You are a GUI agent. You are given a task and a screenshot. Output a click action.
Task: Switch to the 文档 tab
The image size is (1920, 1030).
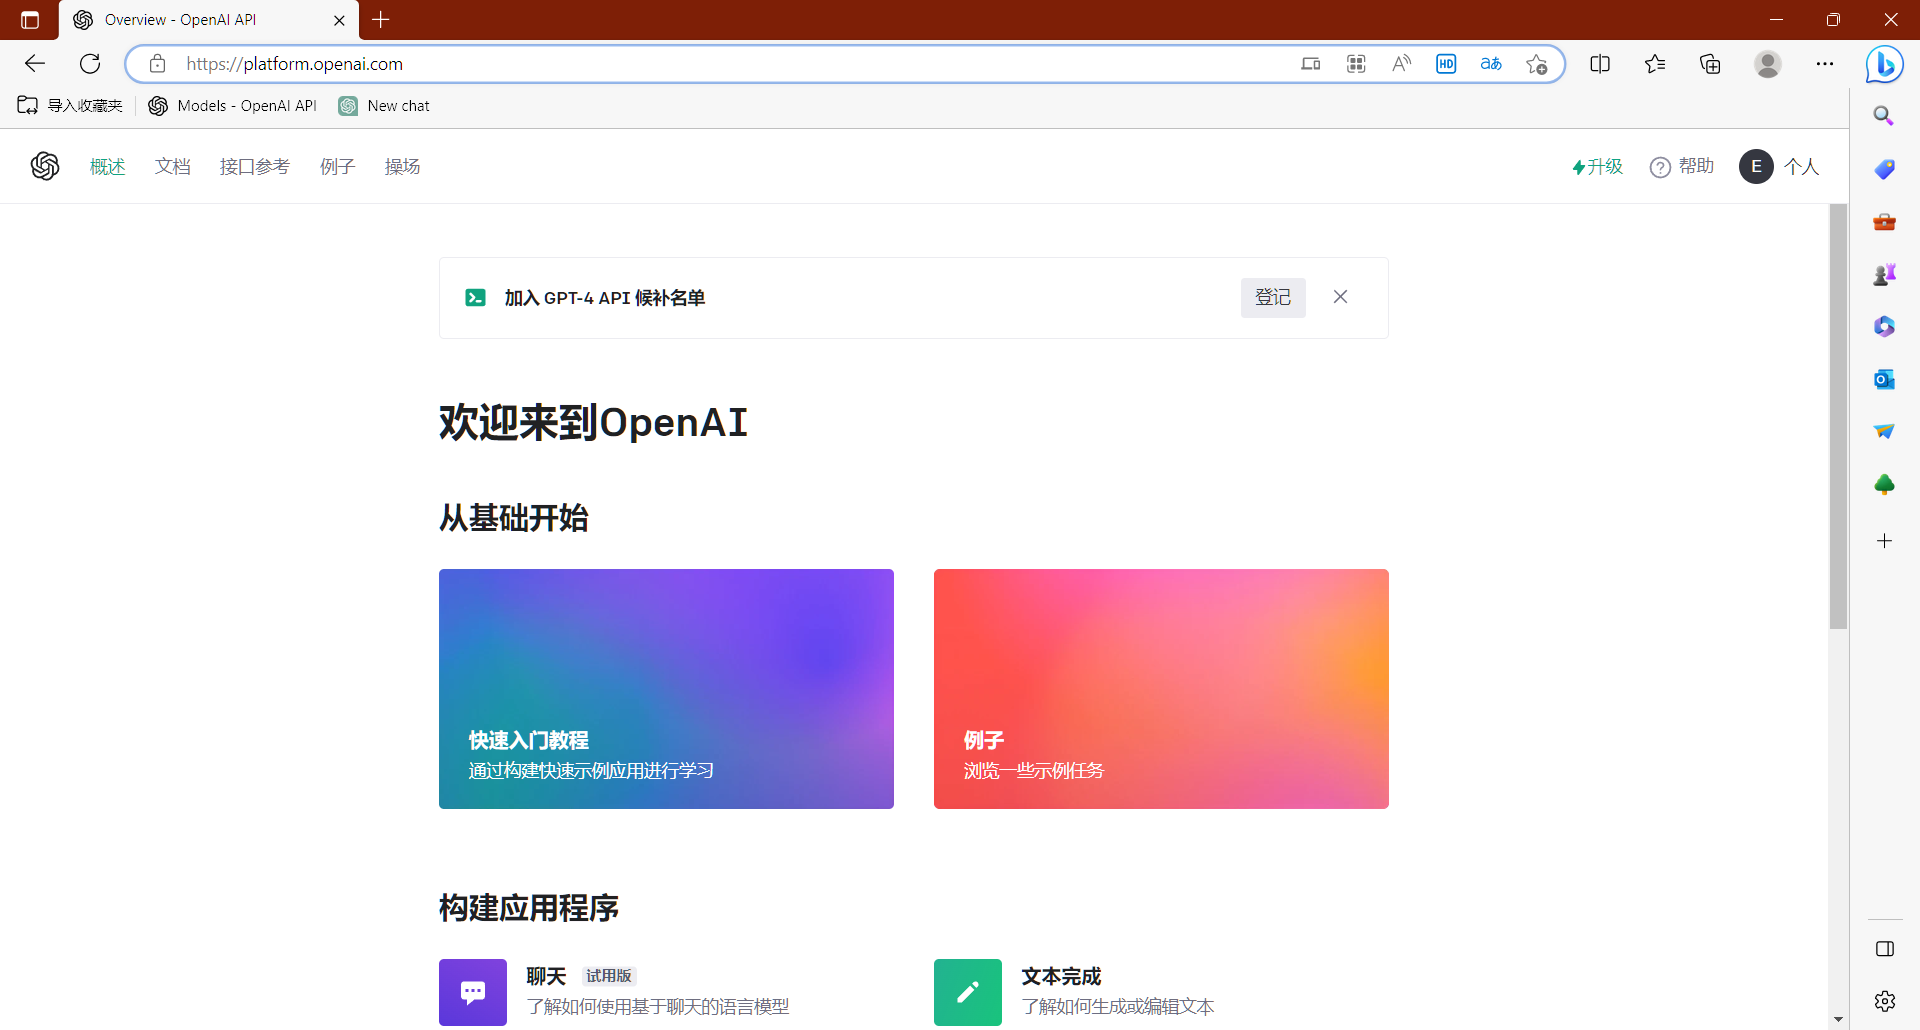tap(172, 167)
